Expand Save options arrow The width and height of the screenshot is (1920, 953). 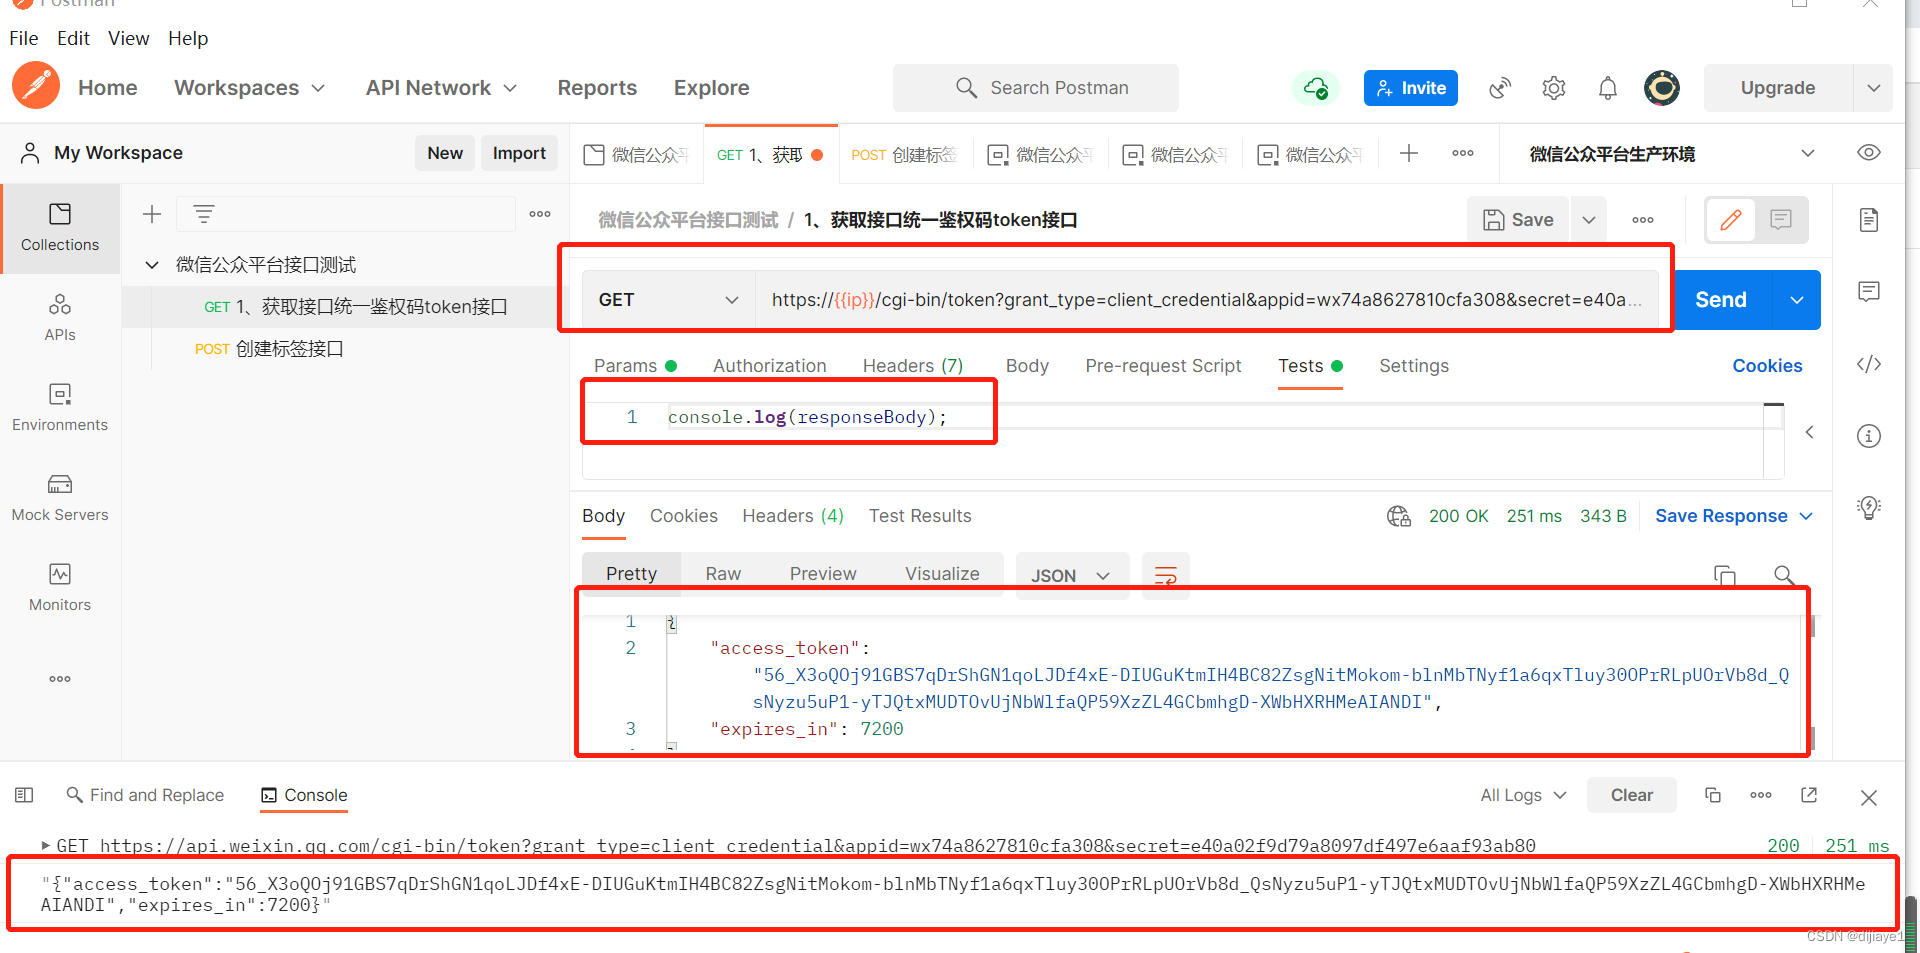point(1589,220)
